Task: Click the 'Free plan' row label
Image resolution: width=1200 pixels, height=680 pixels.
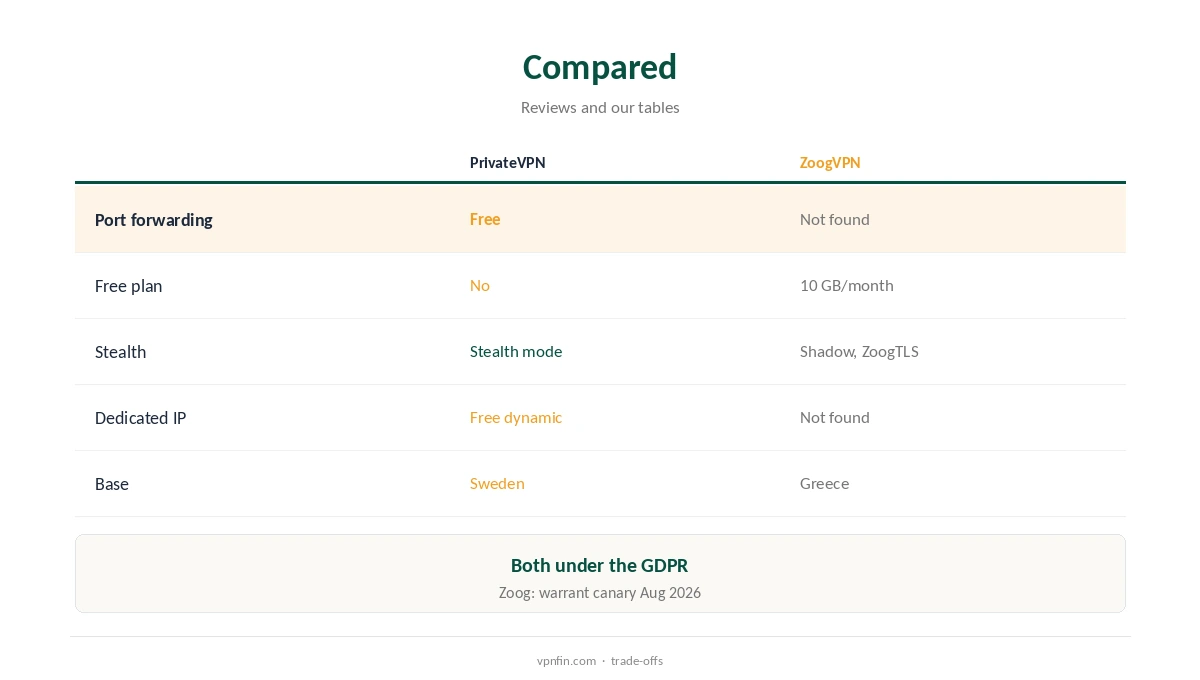Action: click(128, 286)
